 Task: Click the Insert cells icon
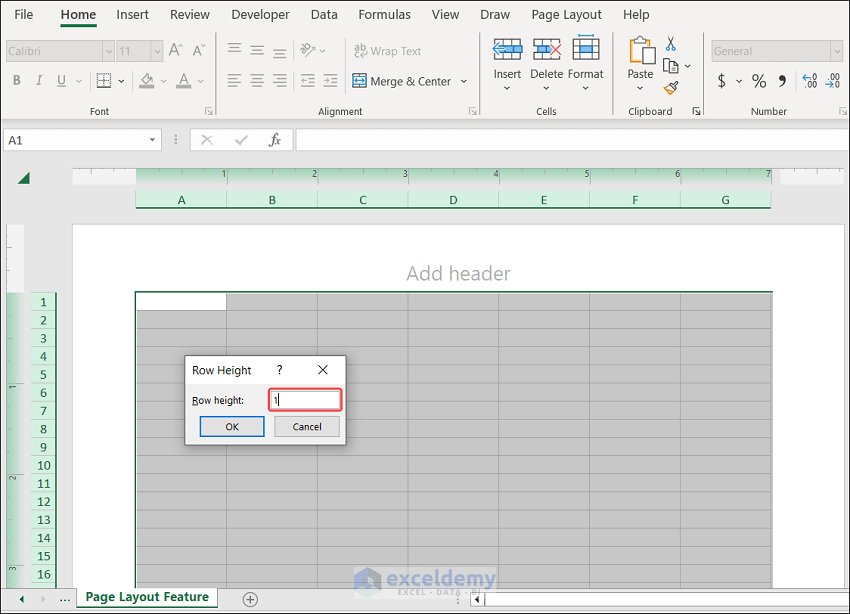(x=507, y=49)
